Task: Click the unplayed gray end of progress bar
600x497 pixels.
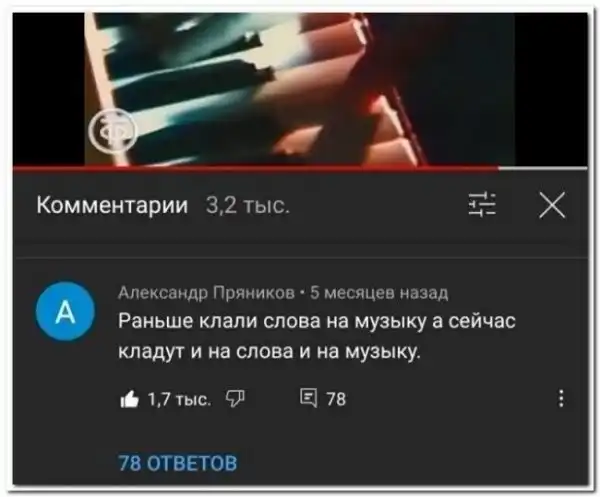Action: [543, 168]
